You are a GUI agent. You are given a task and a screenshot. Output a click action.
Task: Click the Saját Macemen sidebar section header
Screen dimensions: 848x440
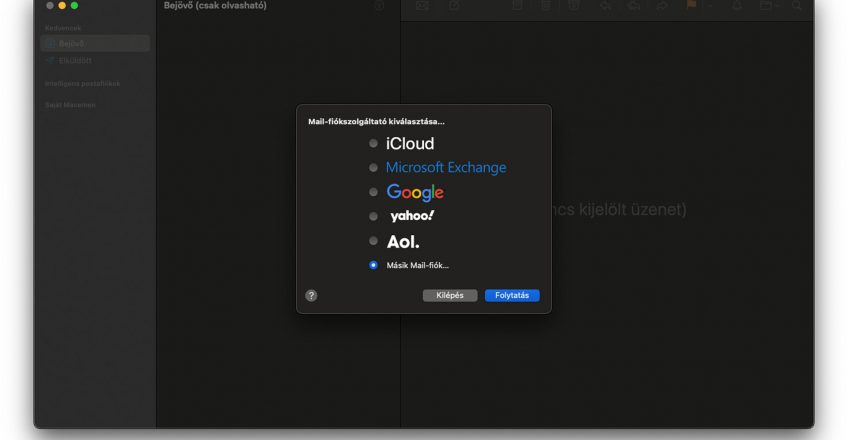70,105
